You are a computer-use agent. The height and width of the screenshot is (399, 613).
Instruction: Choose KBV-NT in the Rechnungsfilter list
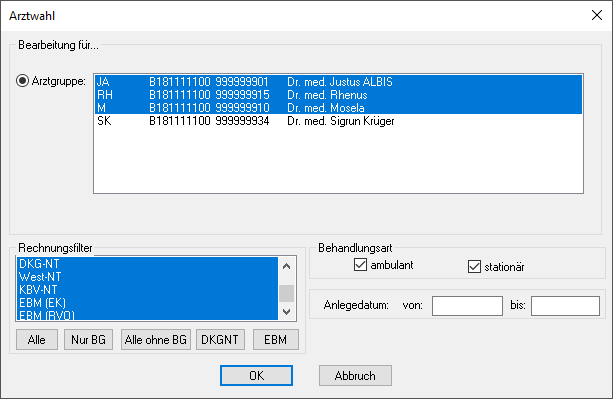(147, 290)
